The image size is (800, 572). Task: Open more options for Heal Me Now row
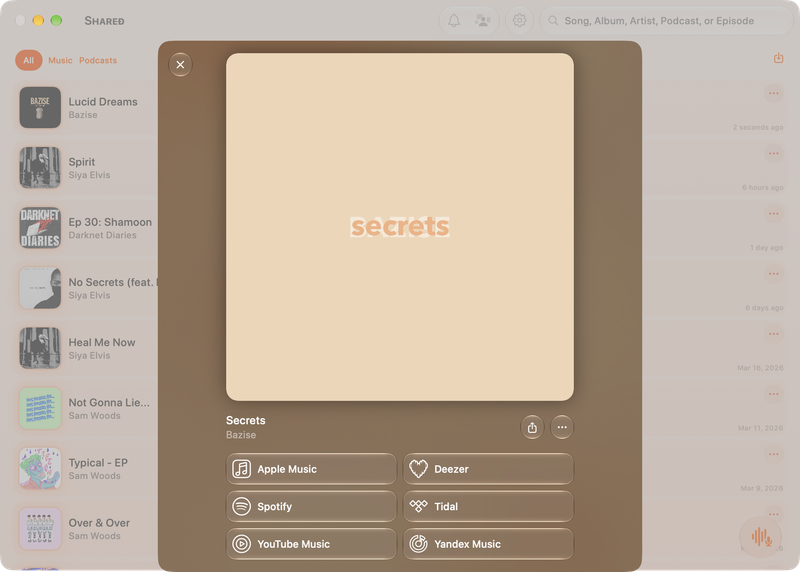click(773, 334)
